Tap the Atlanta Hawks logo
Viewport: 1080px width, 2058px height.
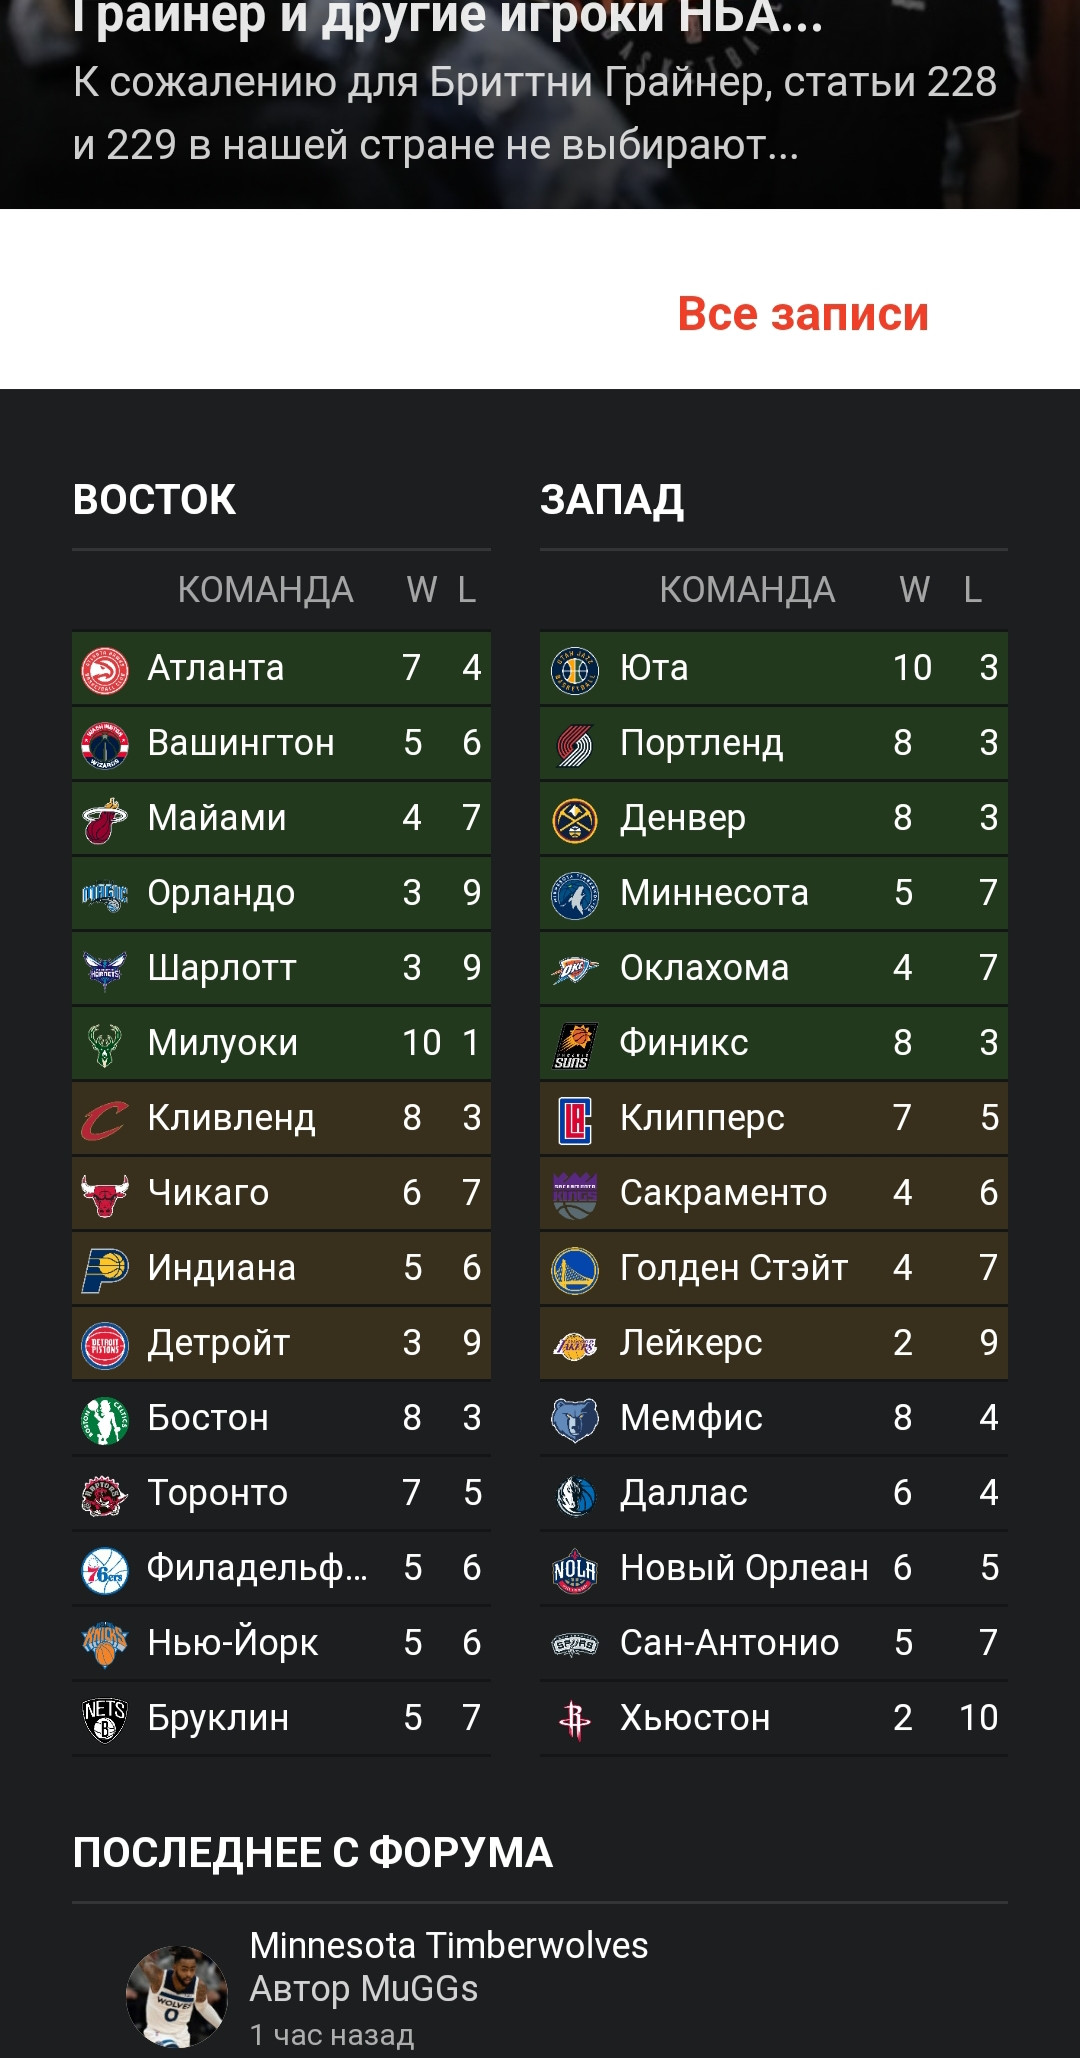[105, 669]
